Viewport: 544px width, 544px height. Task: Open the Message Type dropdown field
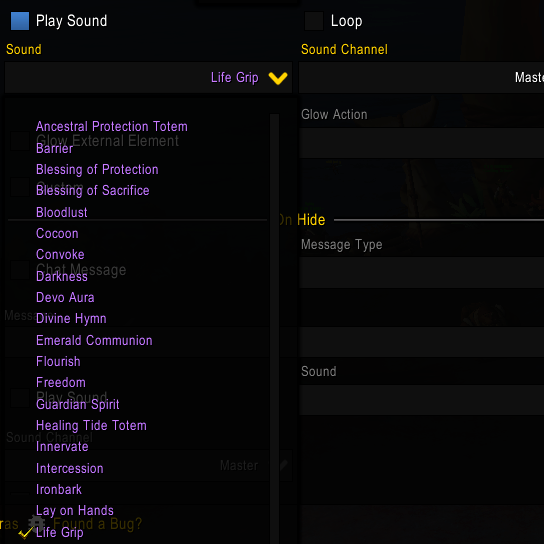tap(421, 273)
